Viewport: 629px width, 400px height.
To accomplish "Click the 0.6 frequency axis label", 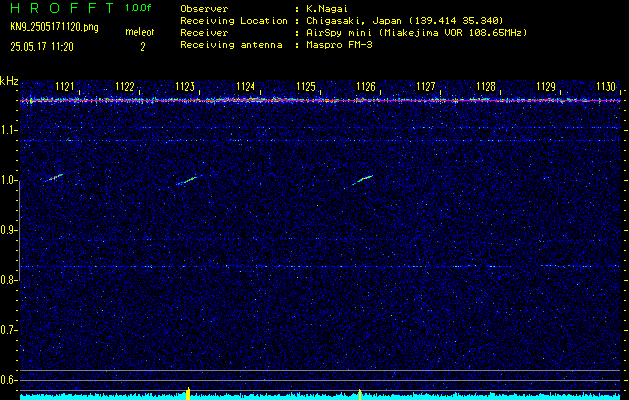I will 8,380.
